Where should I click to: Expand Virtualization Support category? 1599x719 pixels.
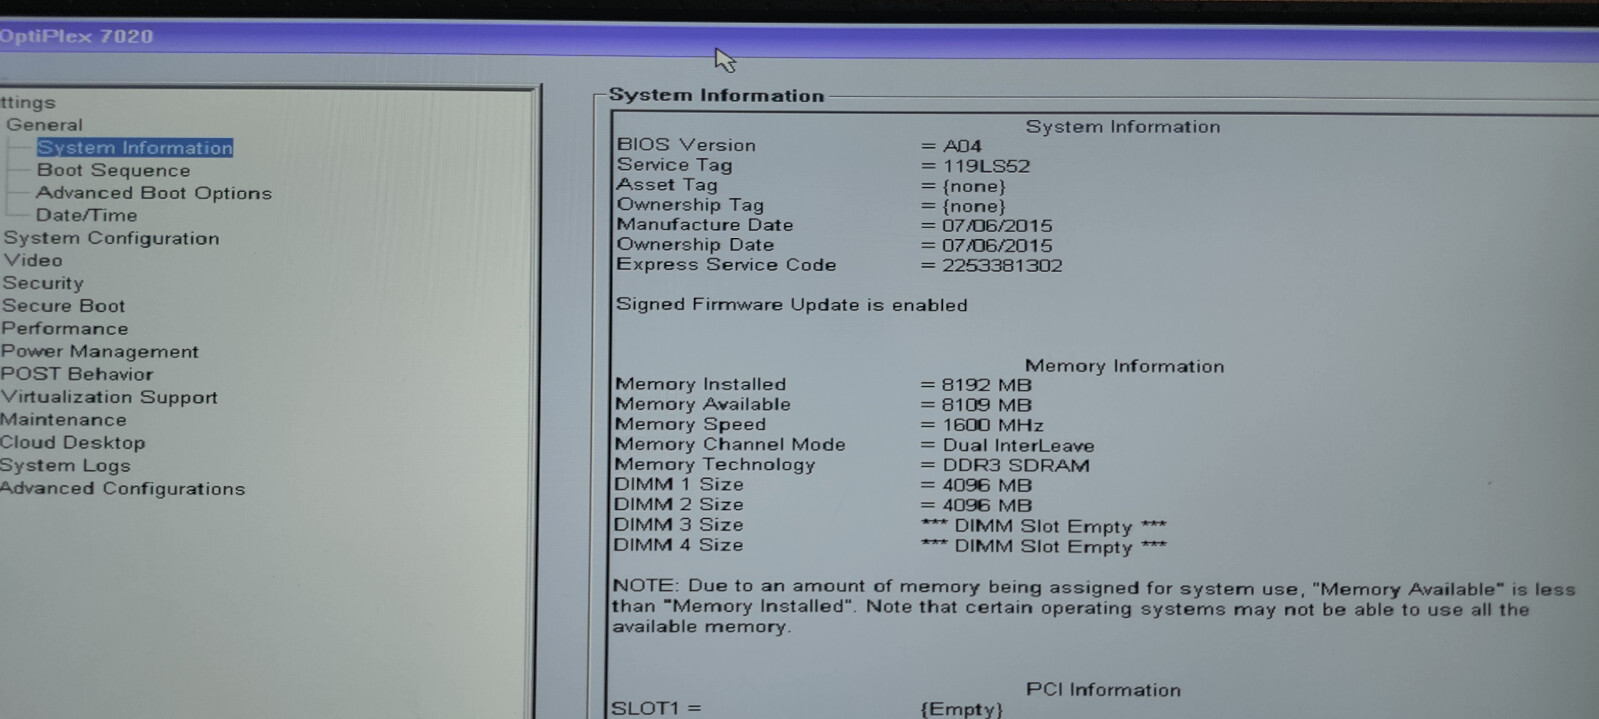click(109, 397)
